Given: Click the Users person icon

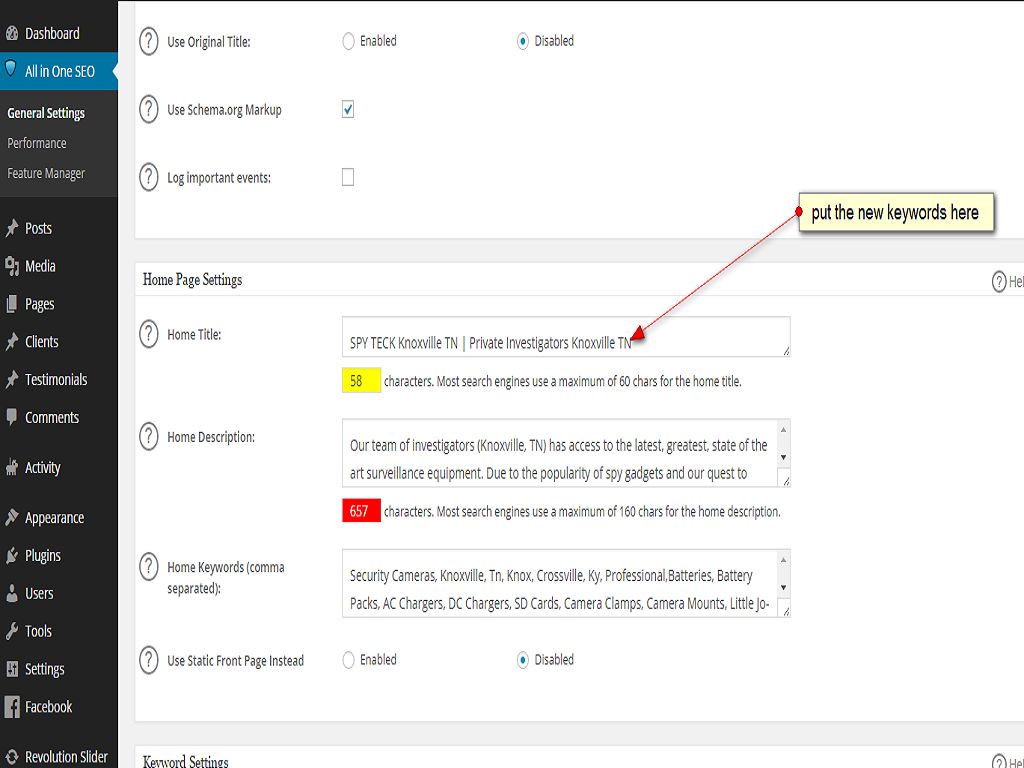Looking at the screenshot, I should tap(12, 593).
